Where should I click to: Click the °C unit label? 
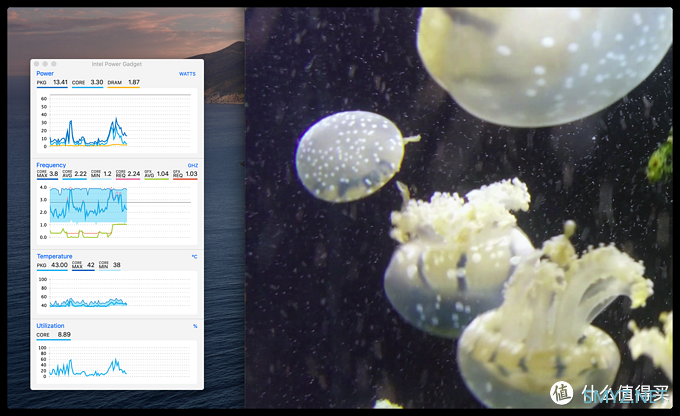point(194,256)
